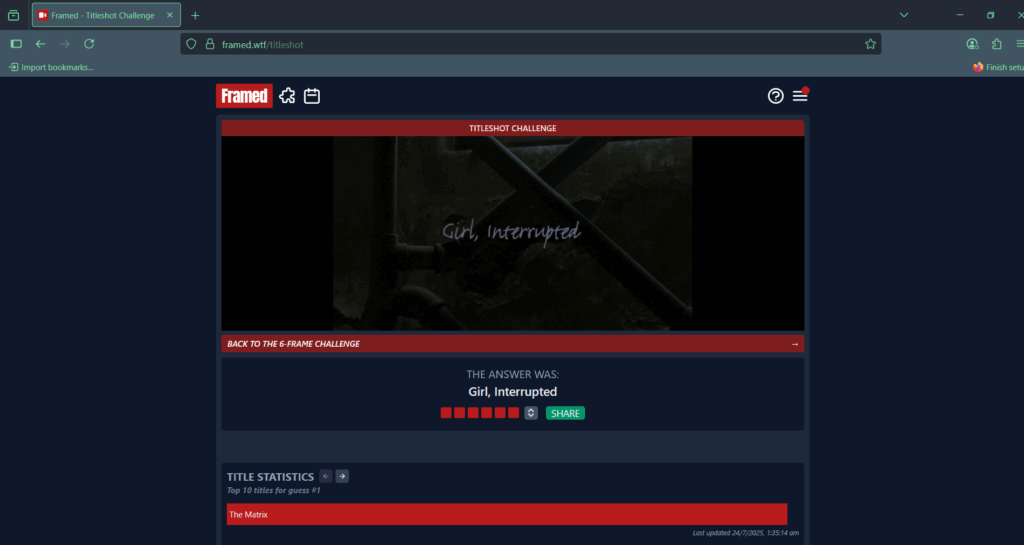Image resolution: width=1024 pixels, height=545 pixels.
Task: Click the Framed logo
Action: tap(244, 96)
